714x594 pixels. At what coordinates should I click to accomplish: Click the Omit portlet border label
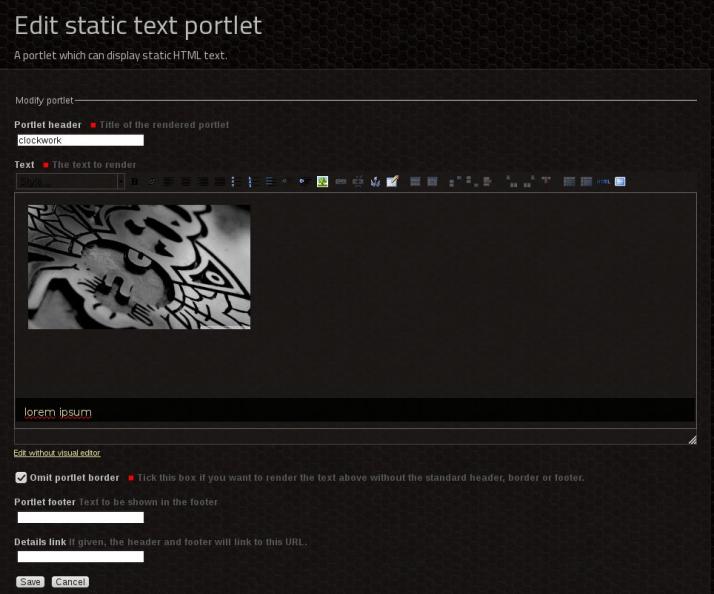[x=75, y=478]
